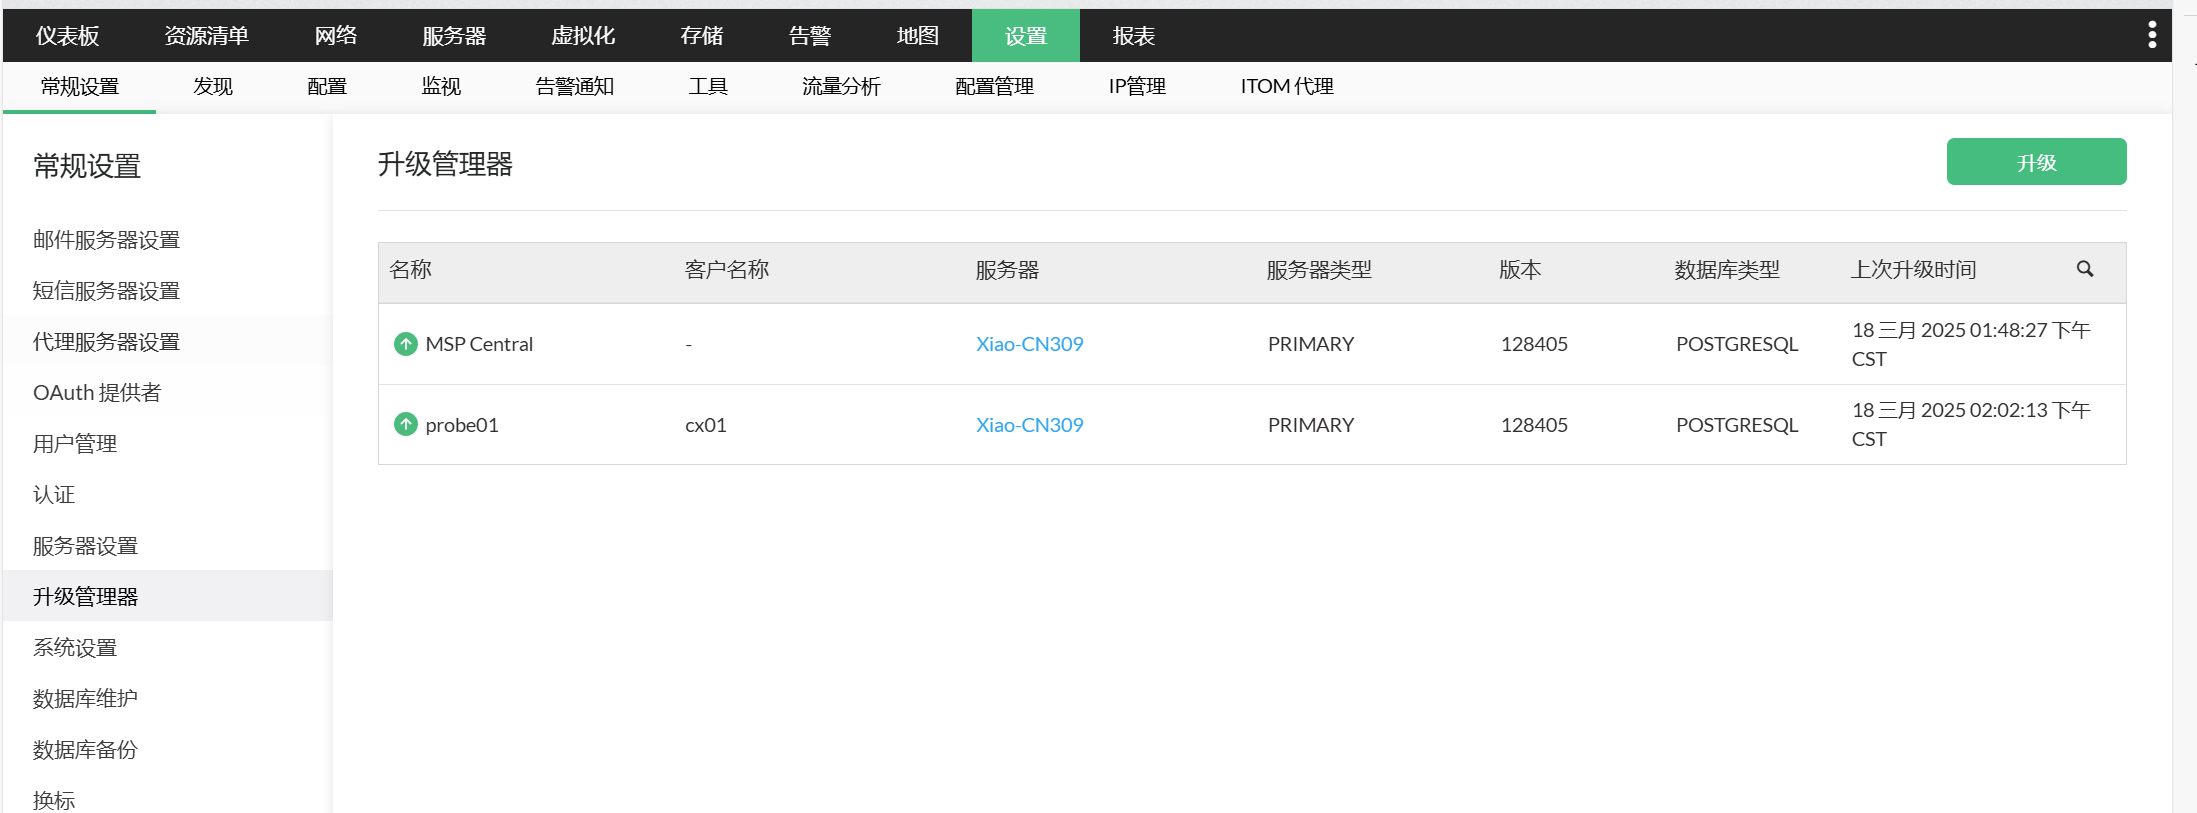Click the green status icon for MSP Central
Screen dimensions: 2197x813
pyautogui.click(x=405, y=344)
